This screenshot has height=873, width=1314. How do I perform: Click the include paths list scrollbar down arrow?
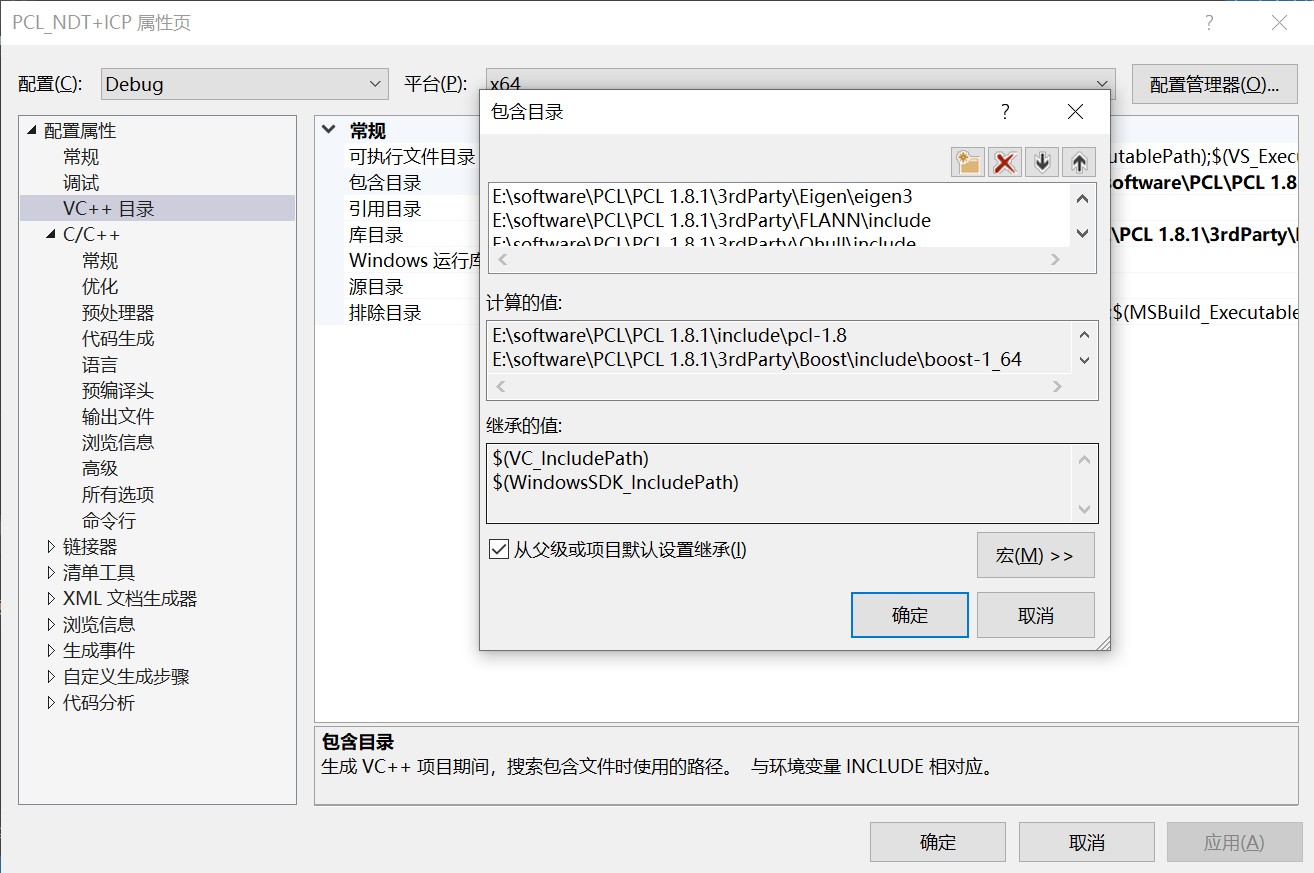point(1080,234)
